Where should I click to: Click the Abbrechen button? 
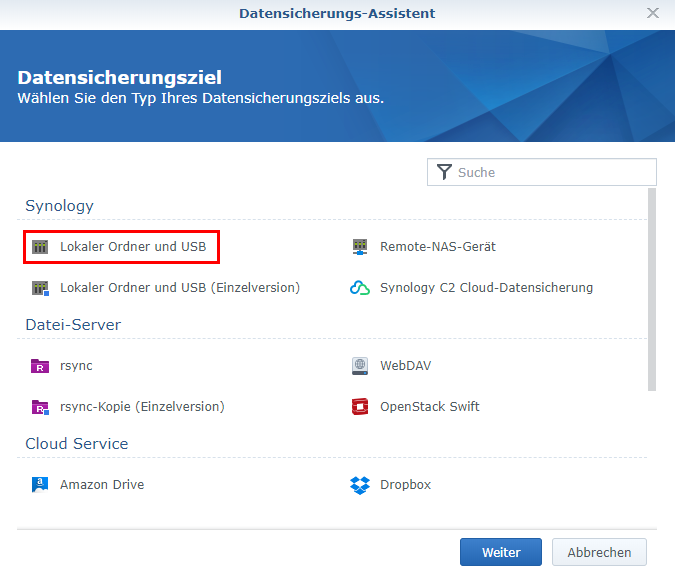click(x=599, y=552)
